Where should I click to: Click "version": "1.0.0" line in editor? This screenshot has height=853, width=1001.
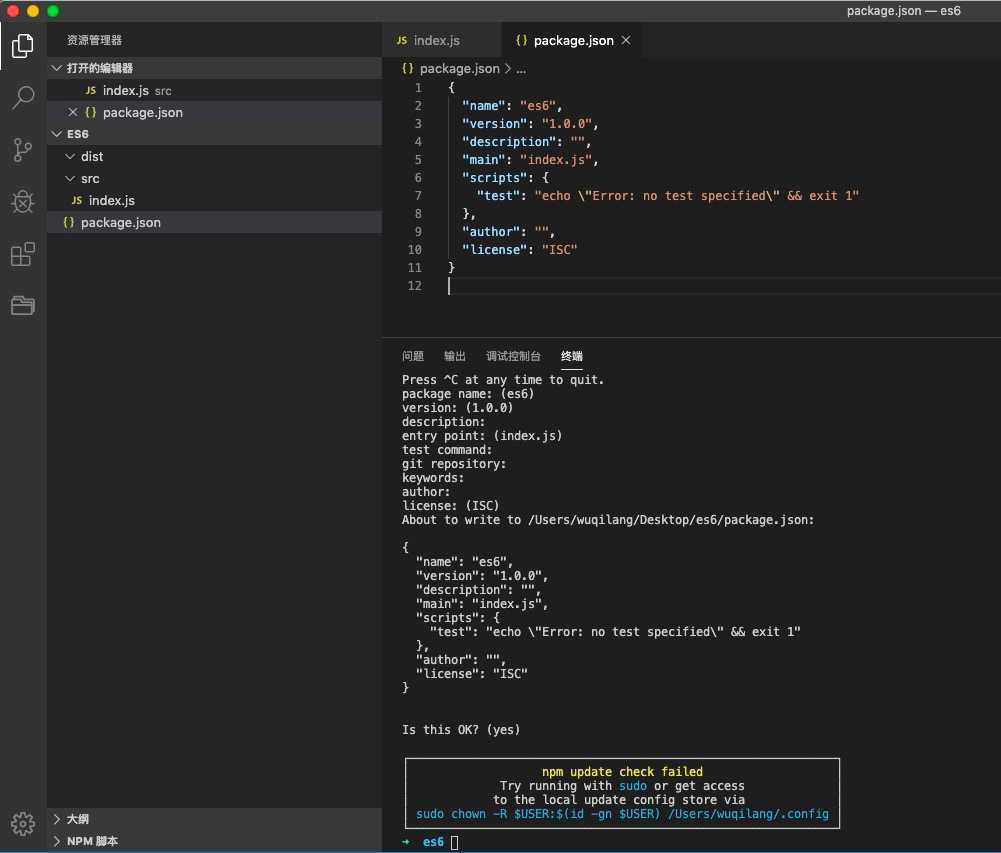[530, 124]
